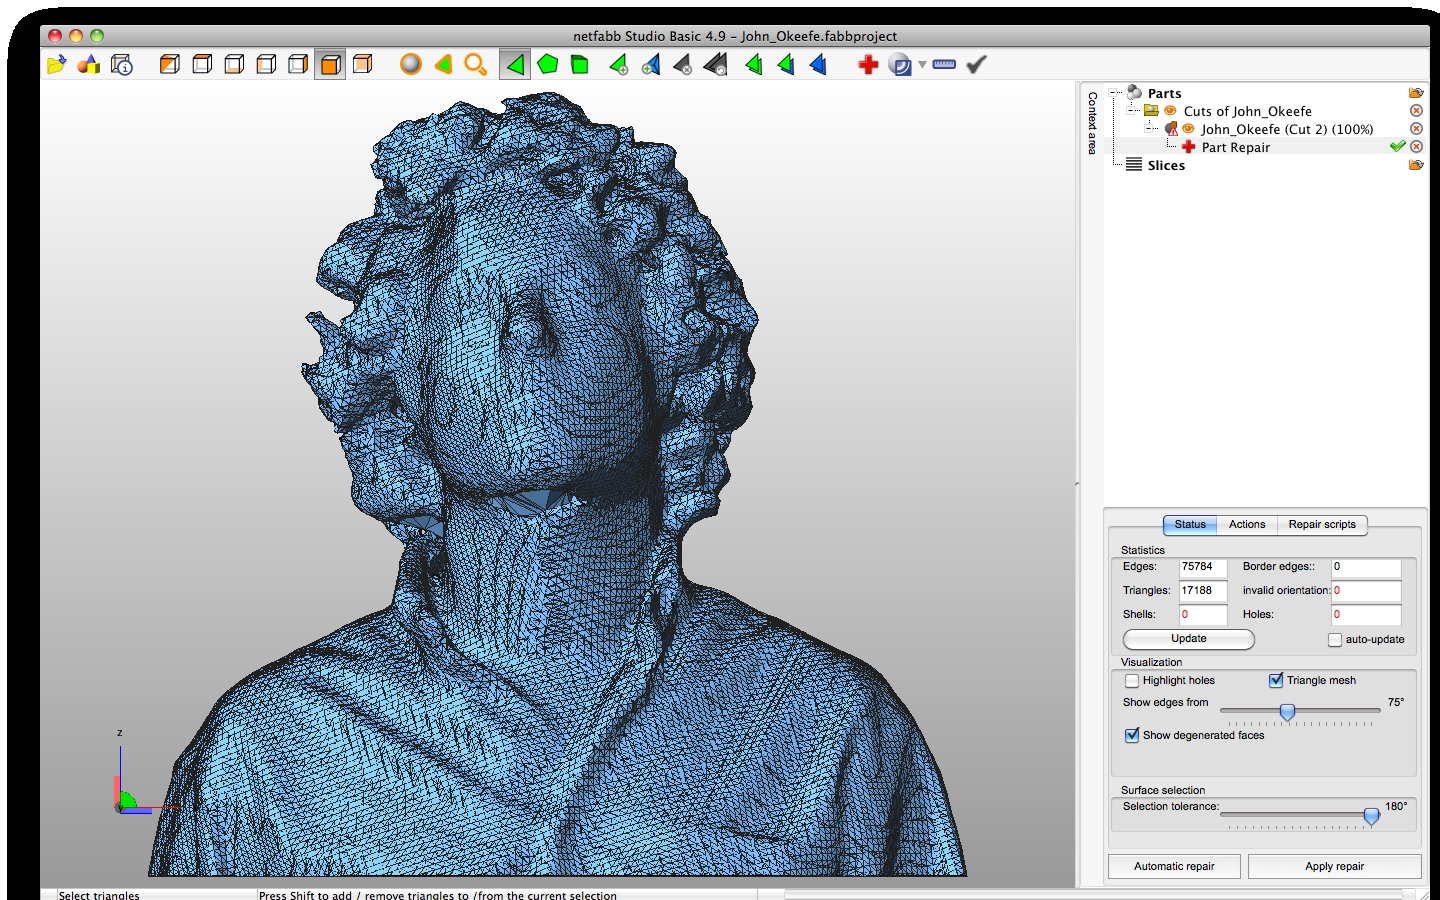Click the Shells value field
Screen dimensions: 1440x900
click(x=1203, y=616)
